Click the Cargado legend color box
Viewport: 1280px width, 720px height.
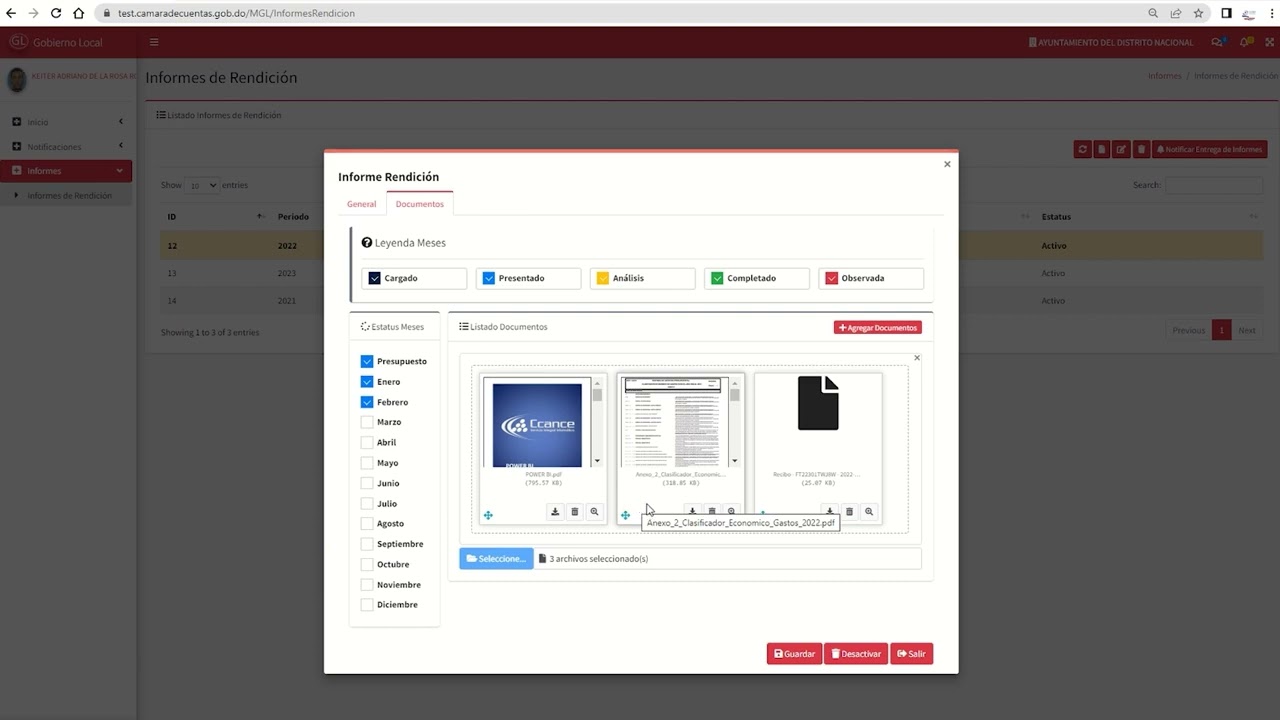(374, 278)
